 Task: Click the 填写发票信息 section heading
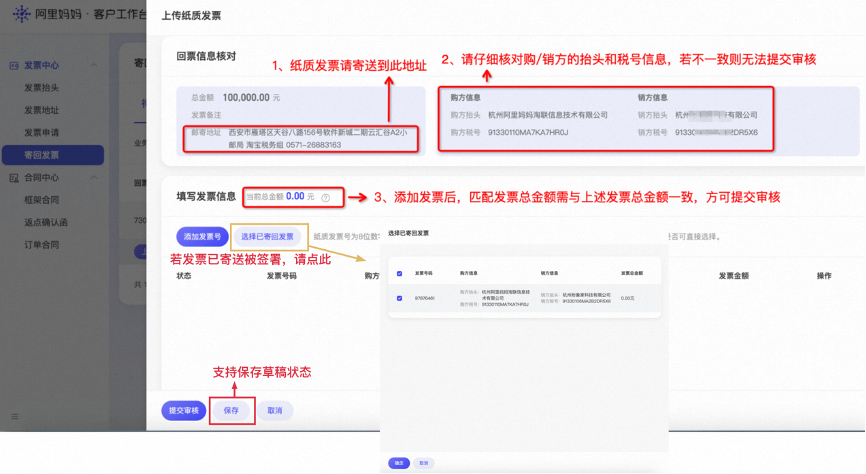click(206, 196)
